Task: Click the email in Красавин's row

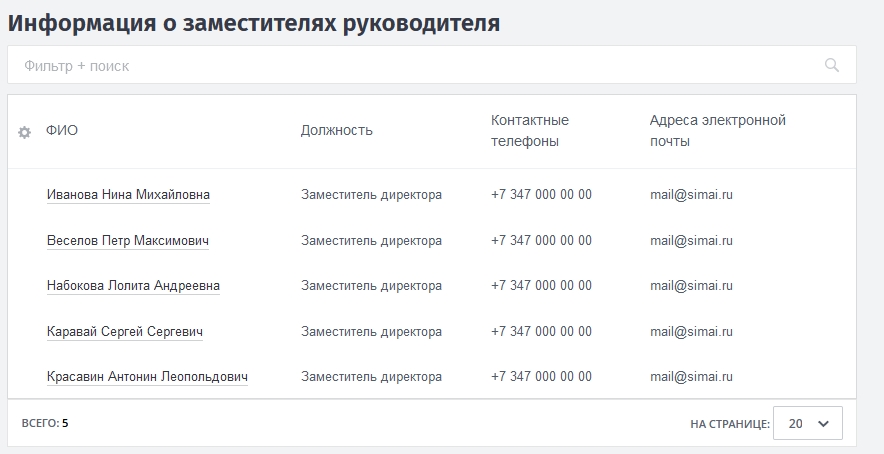Action: coord(691,377)
